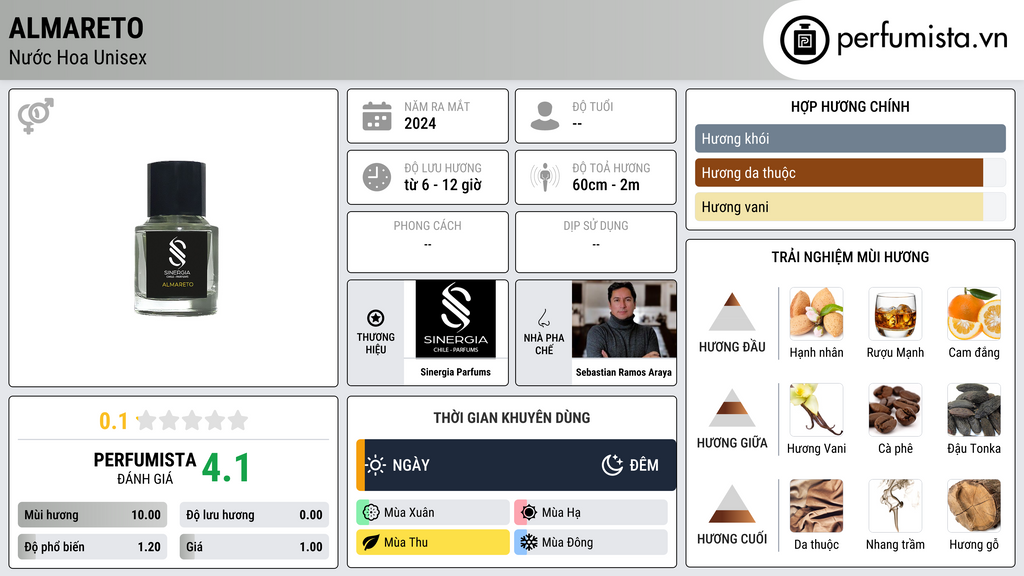Click the calendar icon beside Năm ra mắt
The width and height of the screenshot is (1024, 576).
click(x=377, y=116)
